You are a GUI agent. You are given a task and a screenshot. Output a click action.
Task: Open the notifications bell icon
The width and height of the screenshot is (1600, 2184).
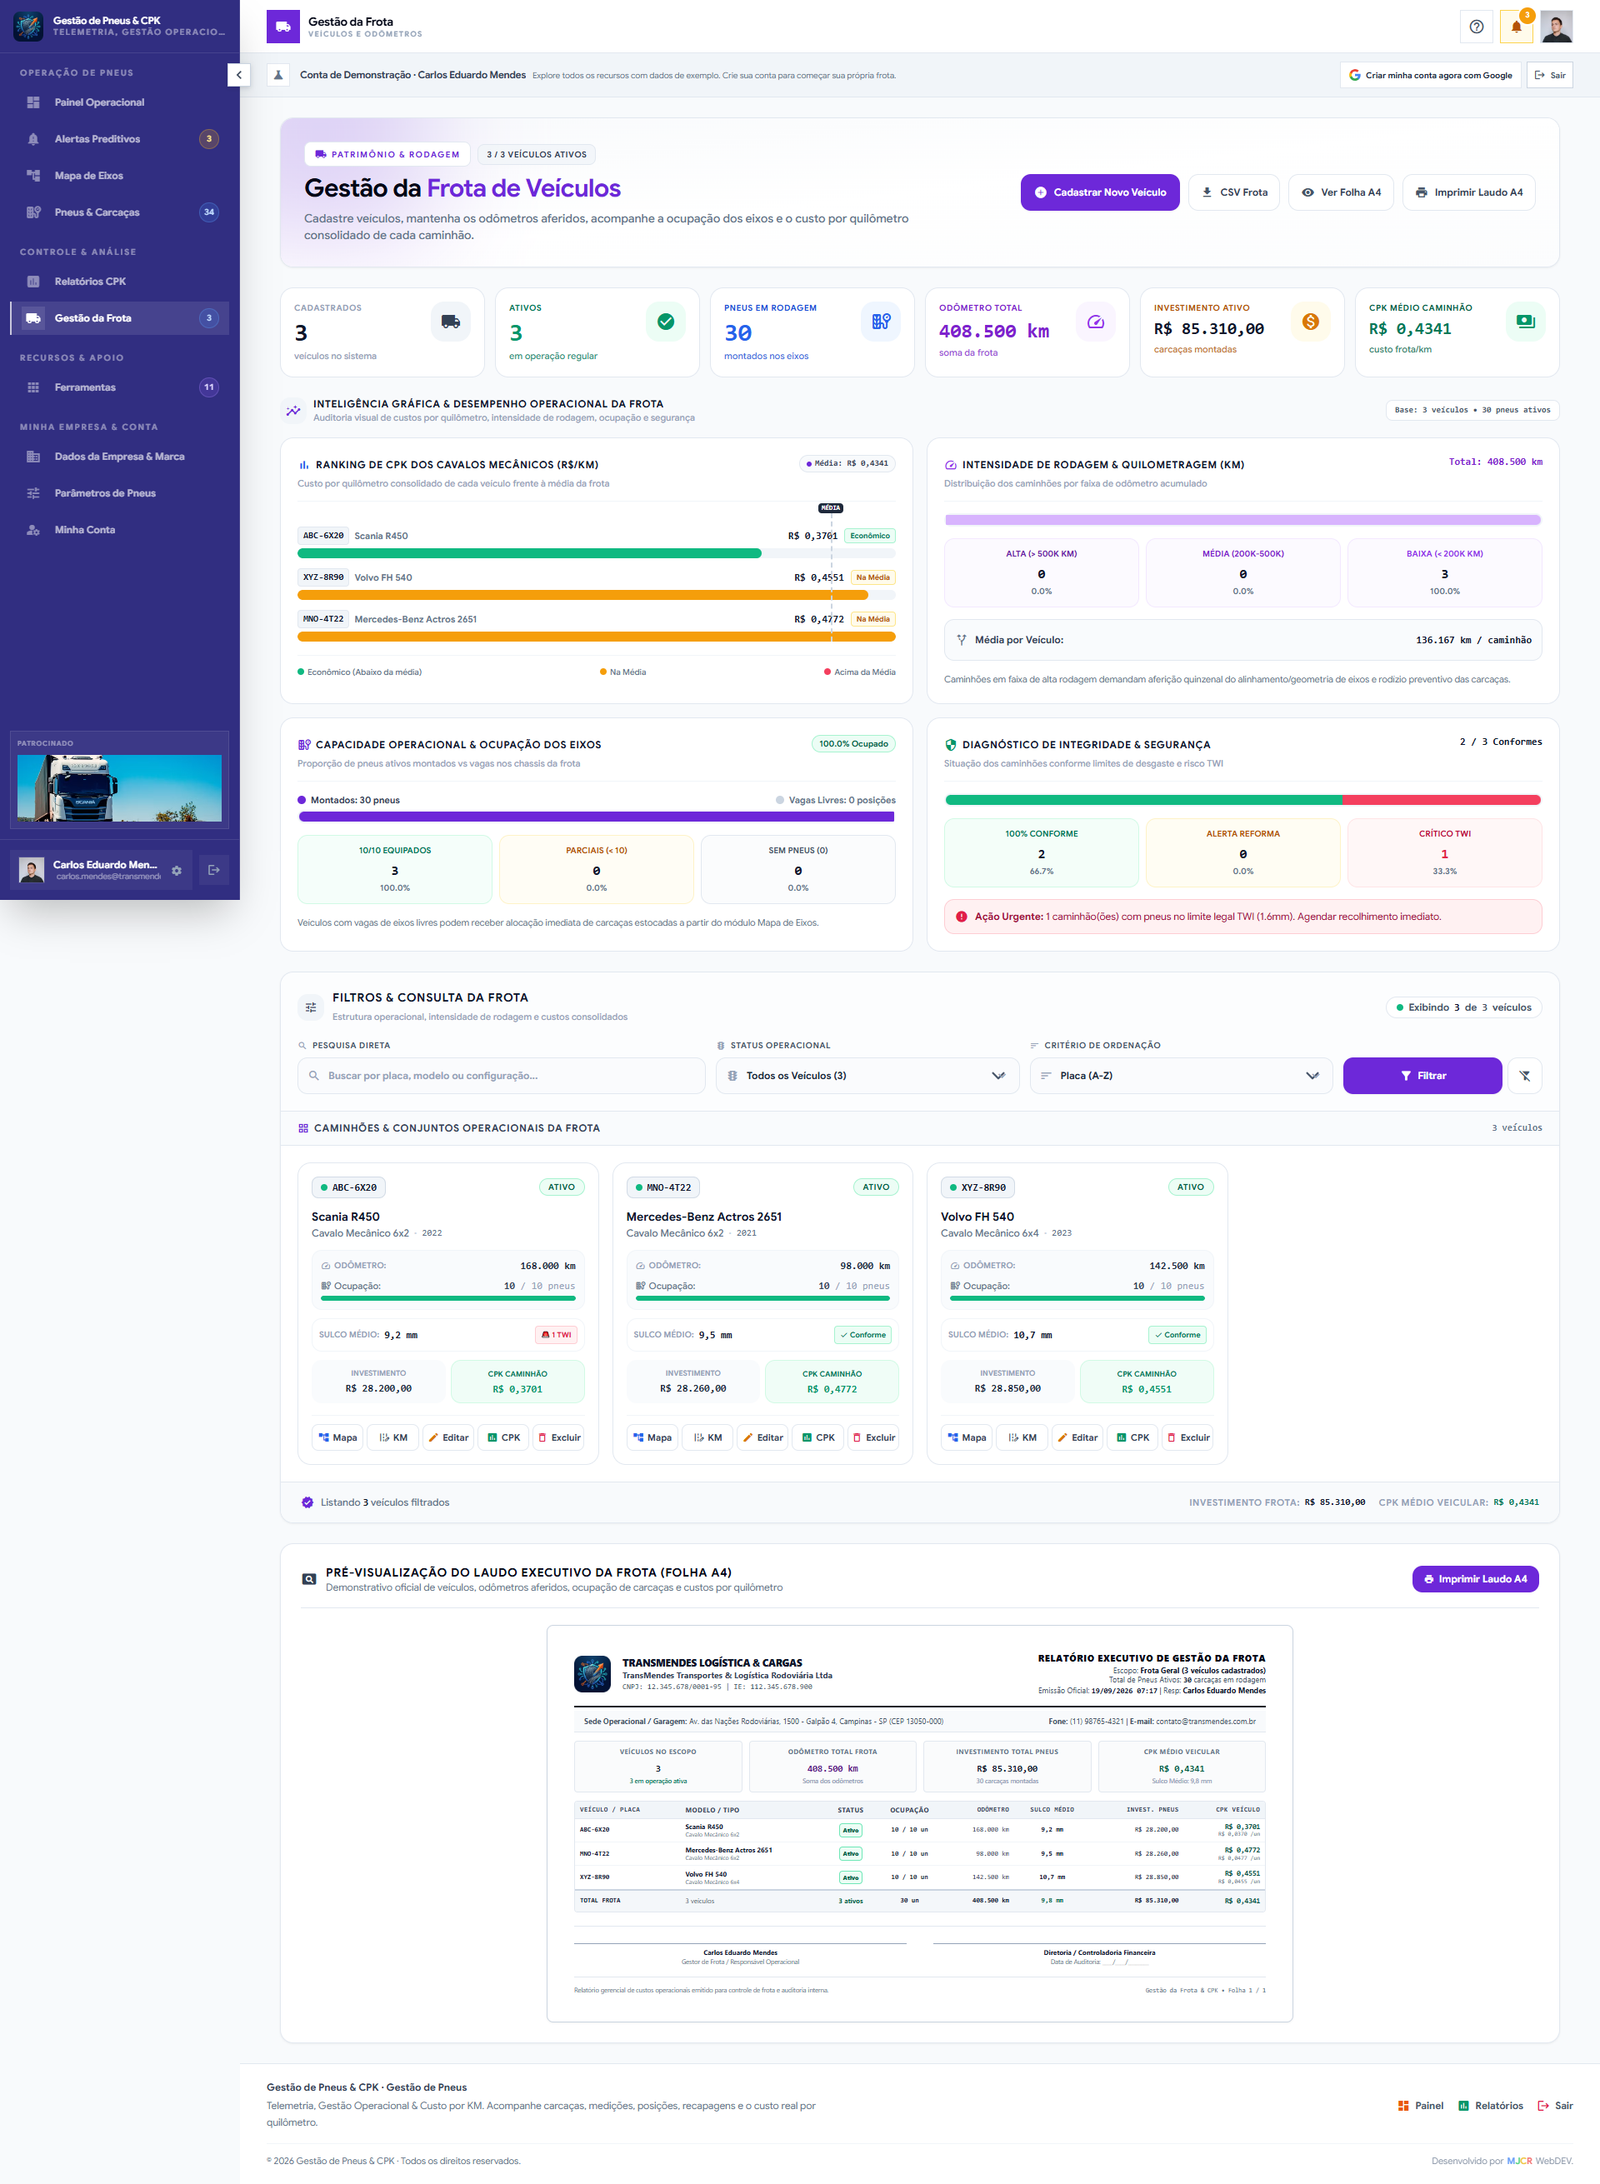point(1516,27)
